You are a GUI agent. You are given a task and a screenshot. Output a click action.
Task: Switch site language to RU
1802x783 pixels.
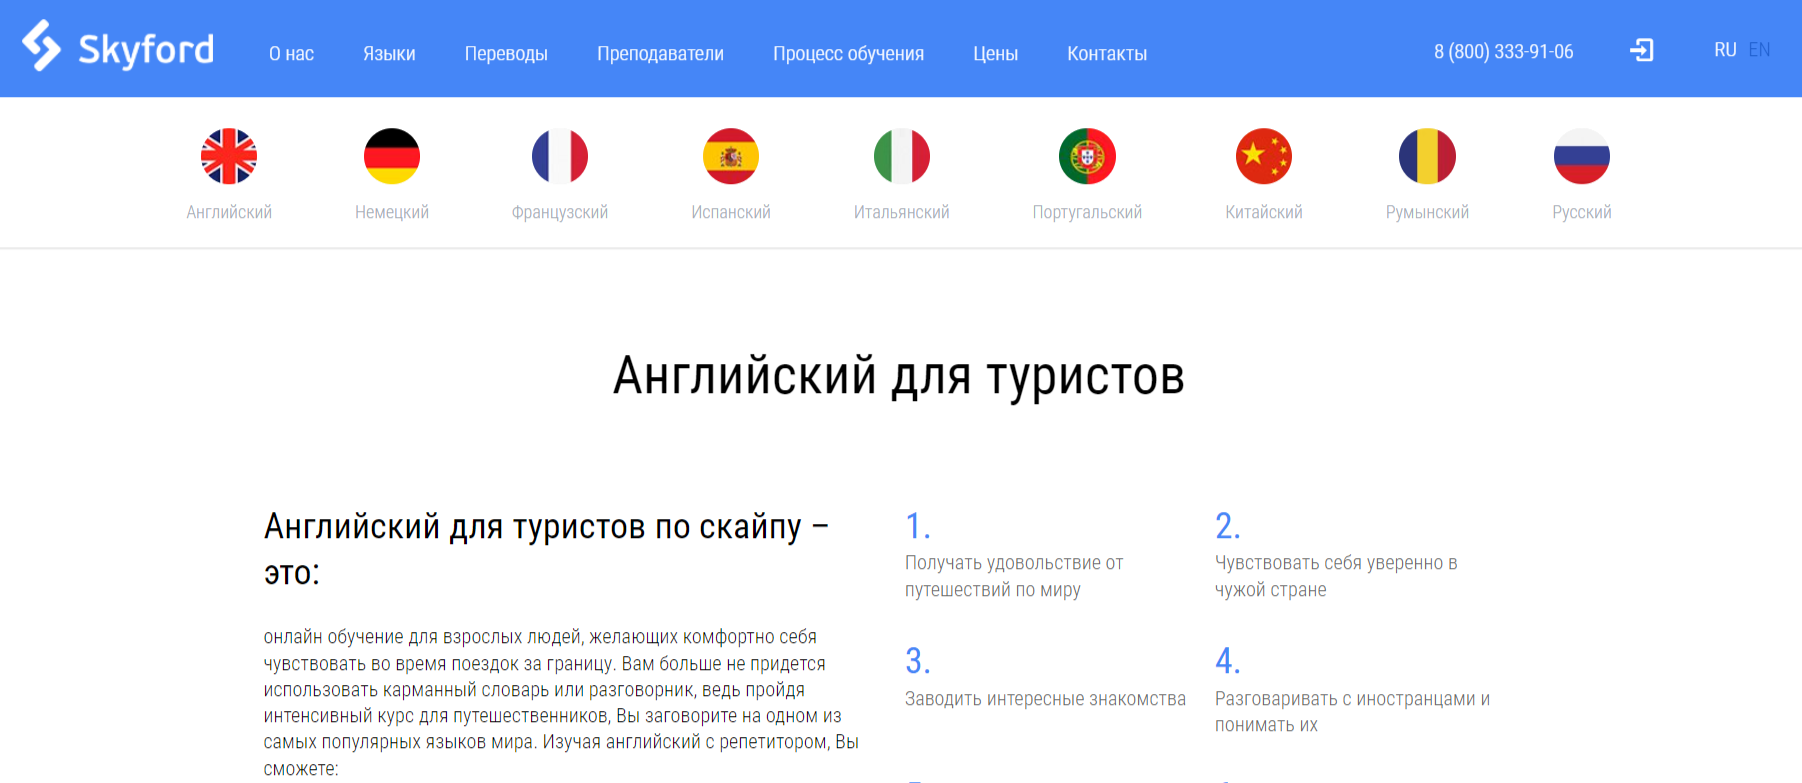point(1725,50)
